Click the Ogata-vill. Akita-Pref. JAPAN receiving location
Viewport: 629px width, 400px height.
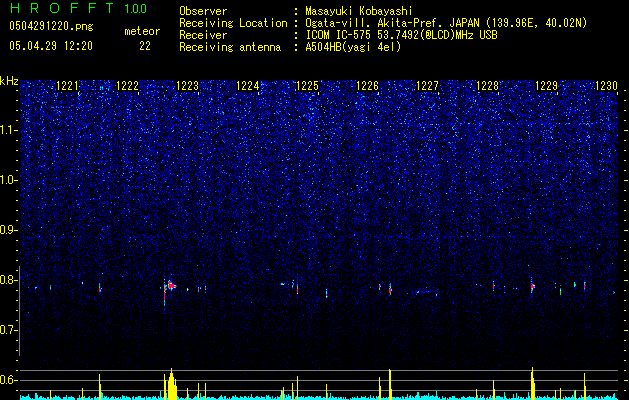pos(447,23)
